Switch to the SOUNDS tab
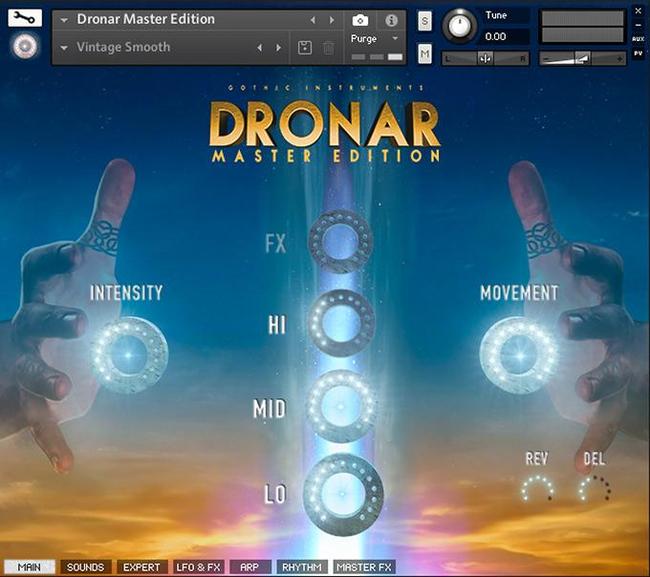 point(86,567)
